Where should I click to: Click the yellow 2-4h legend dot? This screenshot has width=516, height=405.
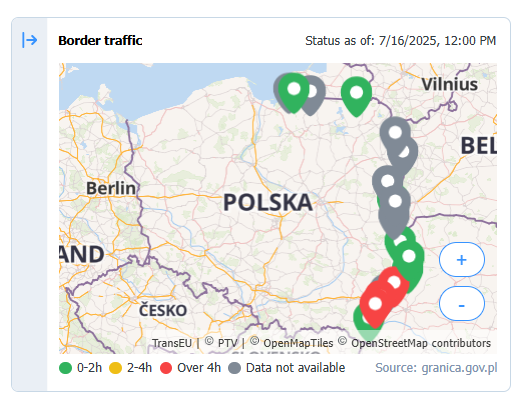(115, 368)
